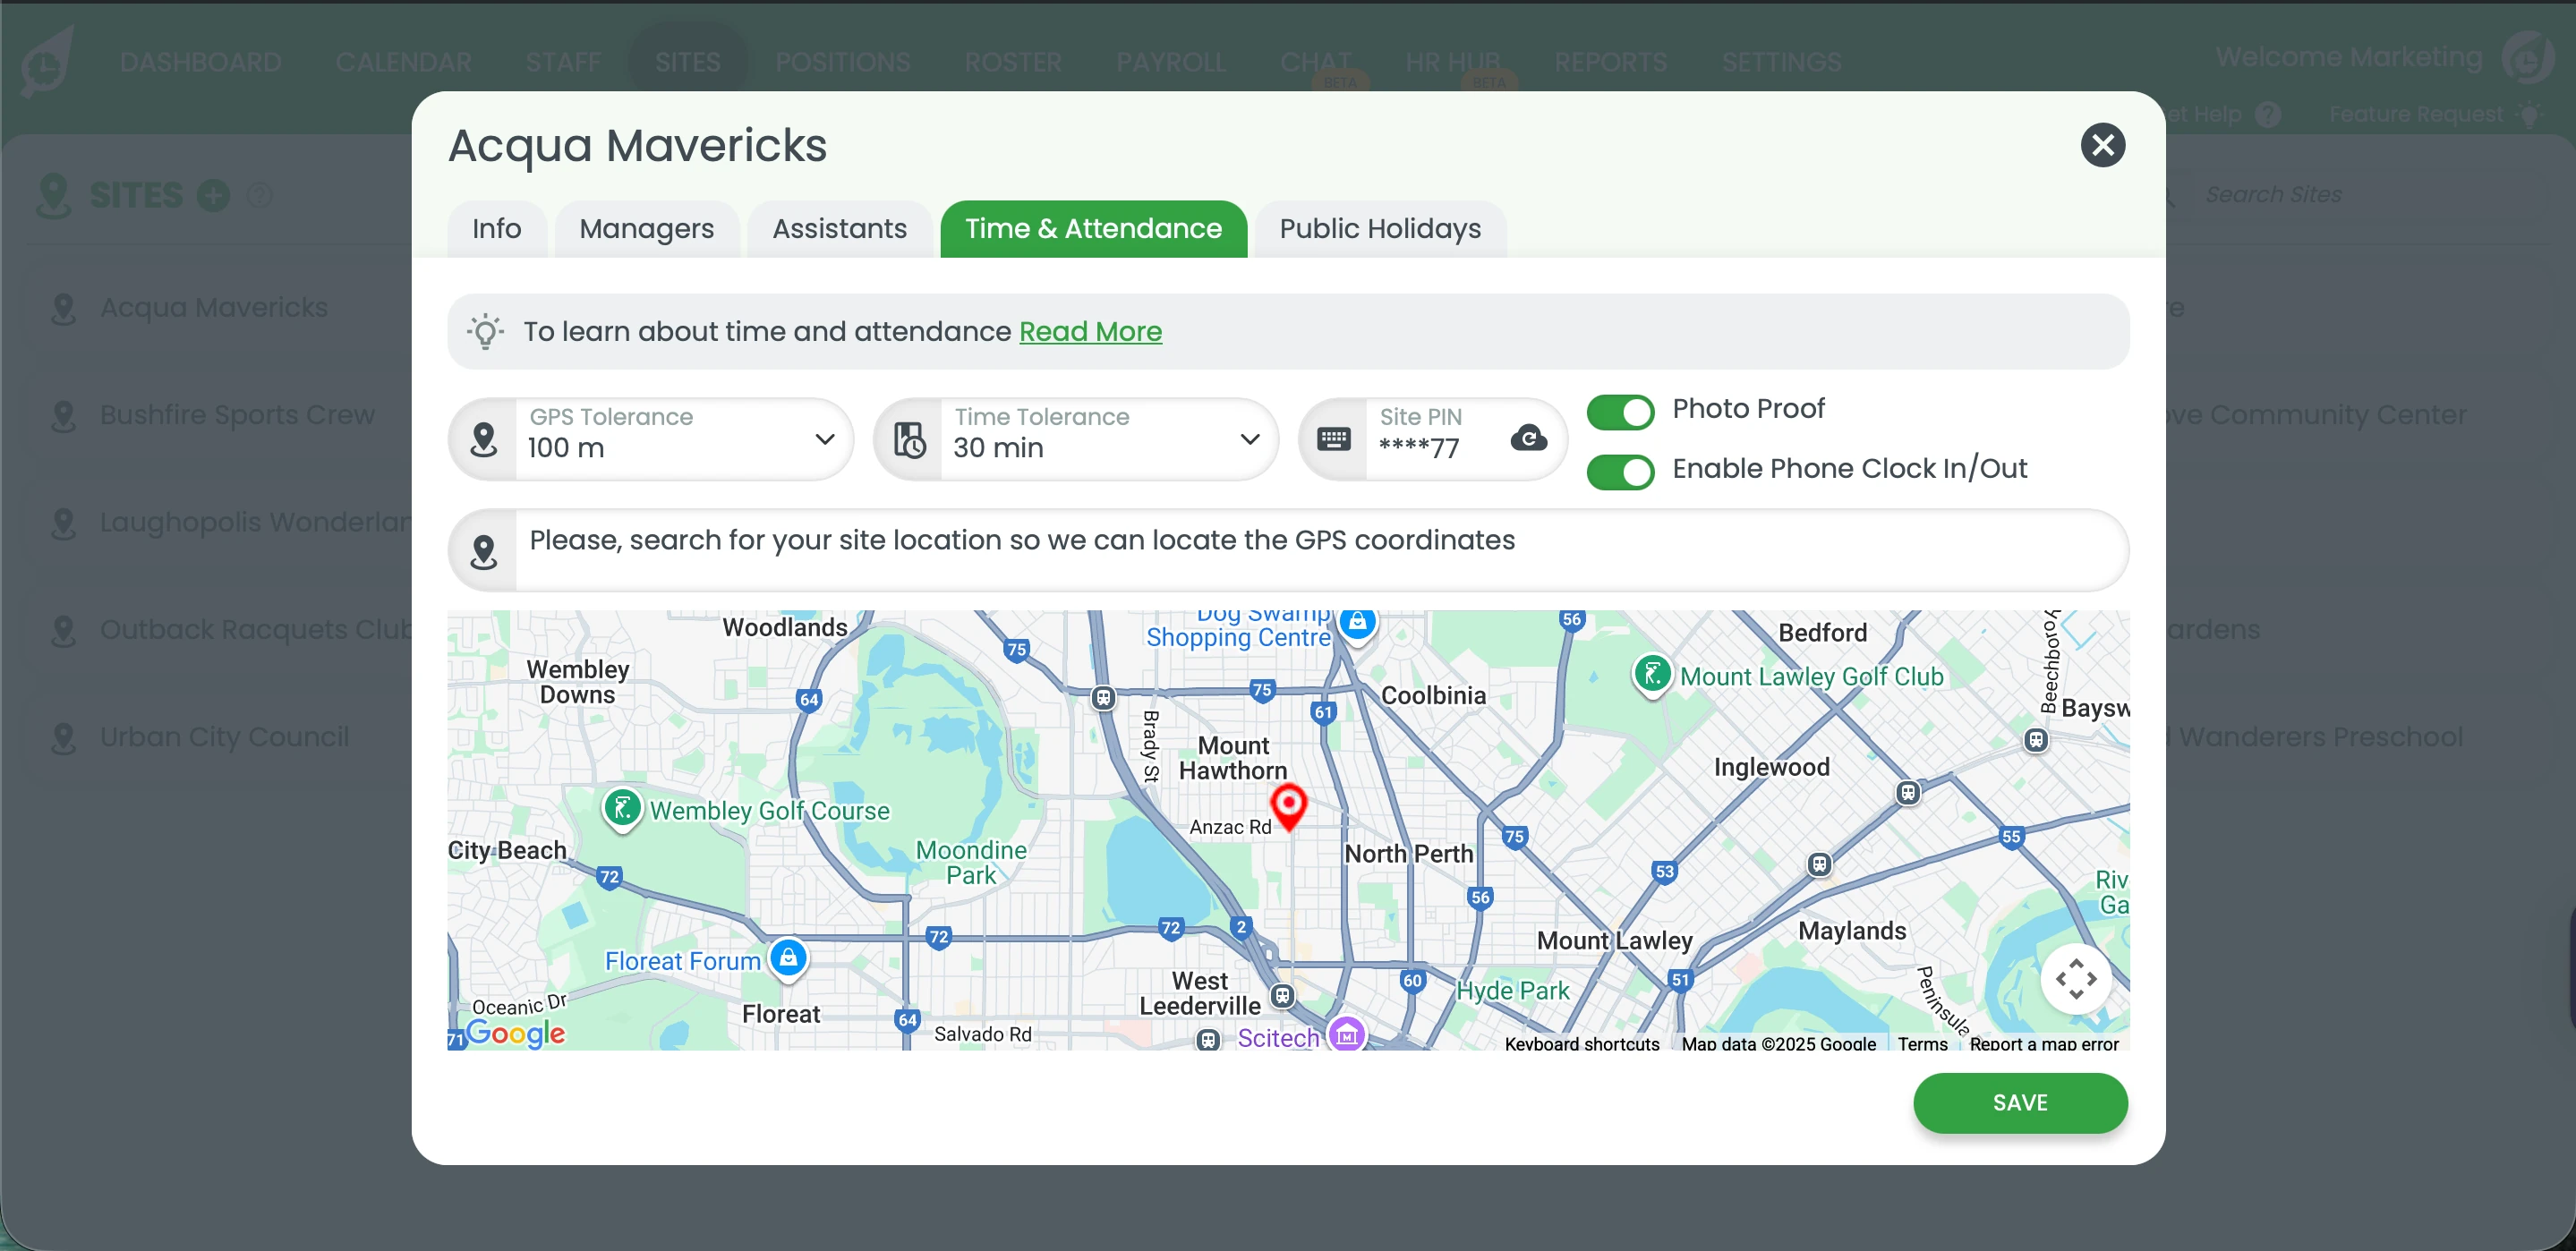This screenshot has width=2576, height=1251.
Task: Expand the GPS Tolerance dropdown
Action: [824, 438]
